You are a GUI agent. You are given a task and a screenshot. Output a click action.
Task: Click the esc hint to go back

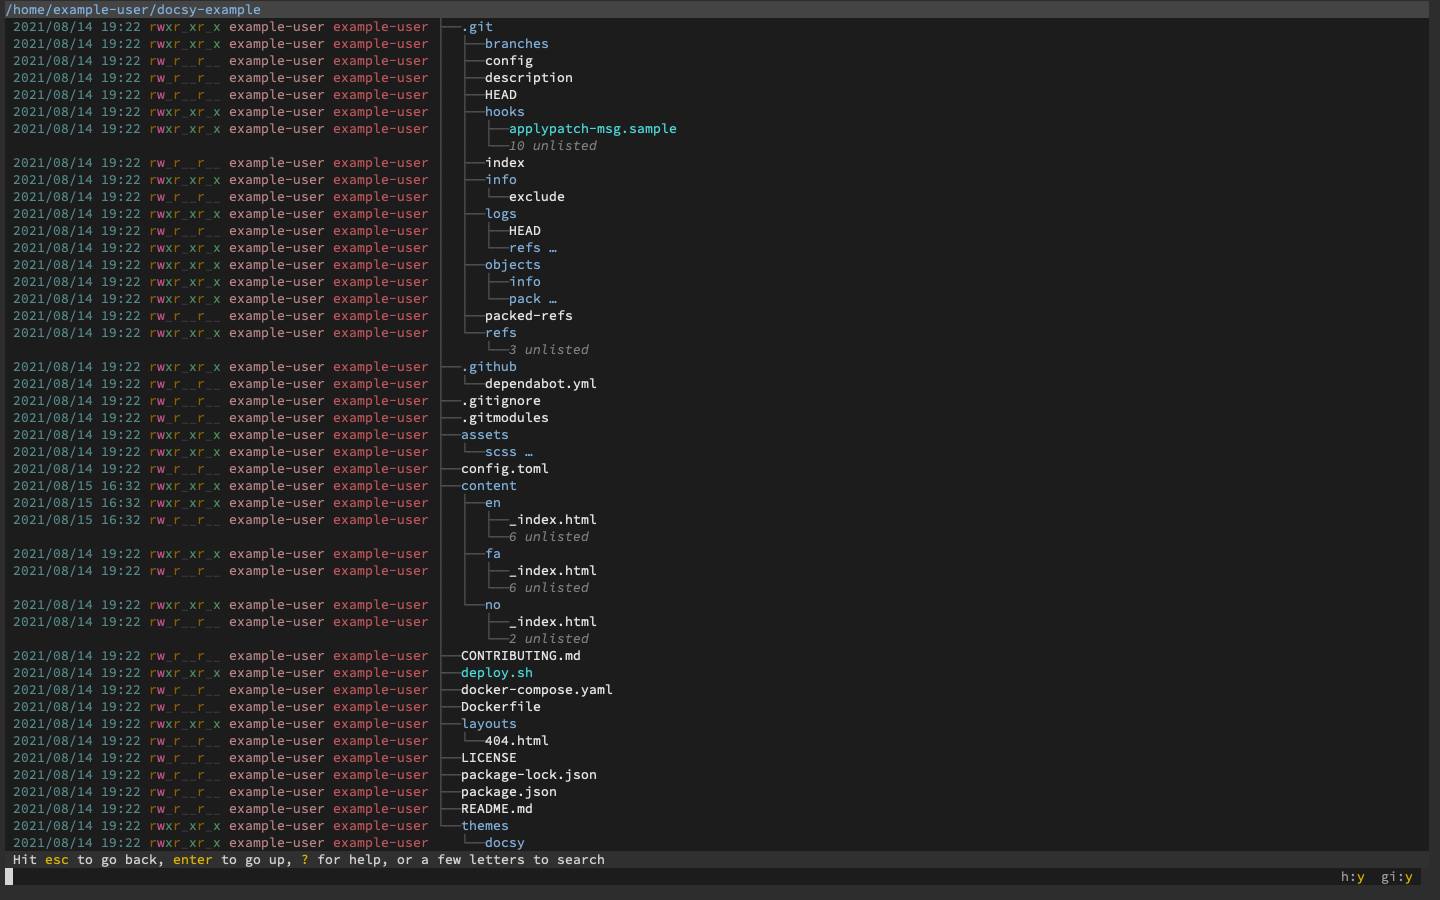coord(56,859)
